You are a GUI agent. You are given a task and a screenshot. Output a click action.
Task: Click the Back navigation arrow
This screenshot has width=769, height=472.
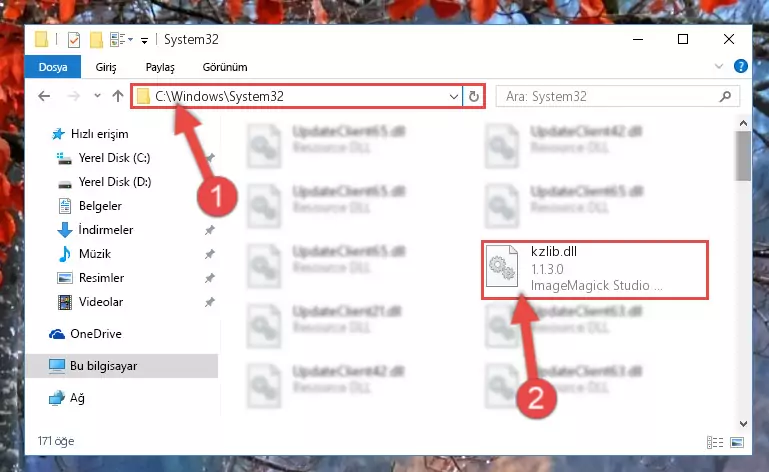44,96
